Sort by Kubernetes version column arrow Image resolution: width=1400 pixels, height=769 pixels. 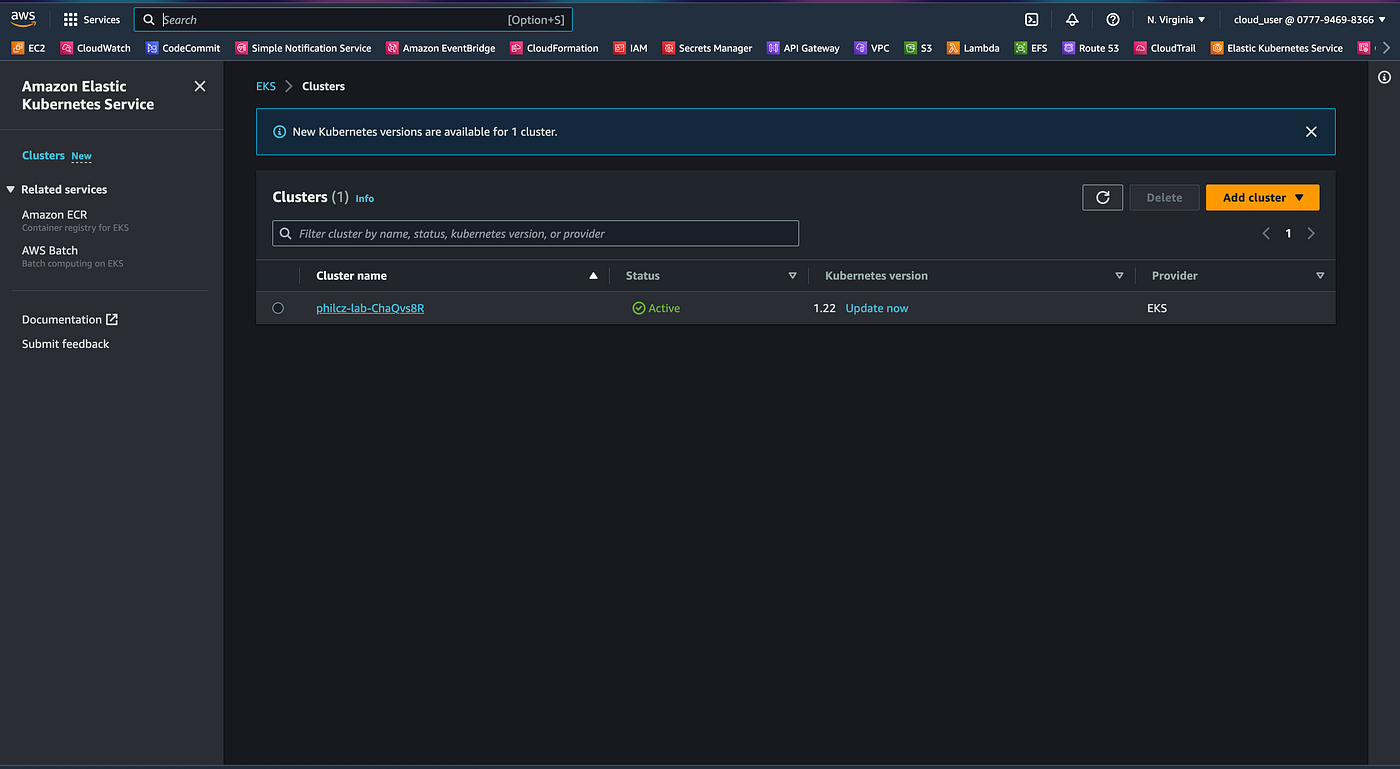(1119, 276)
